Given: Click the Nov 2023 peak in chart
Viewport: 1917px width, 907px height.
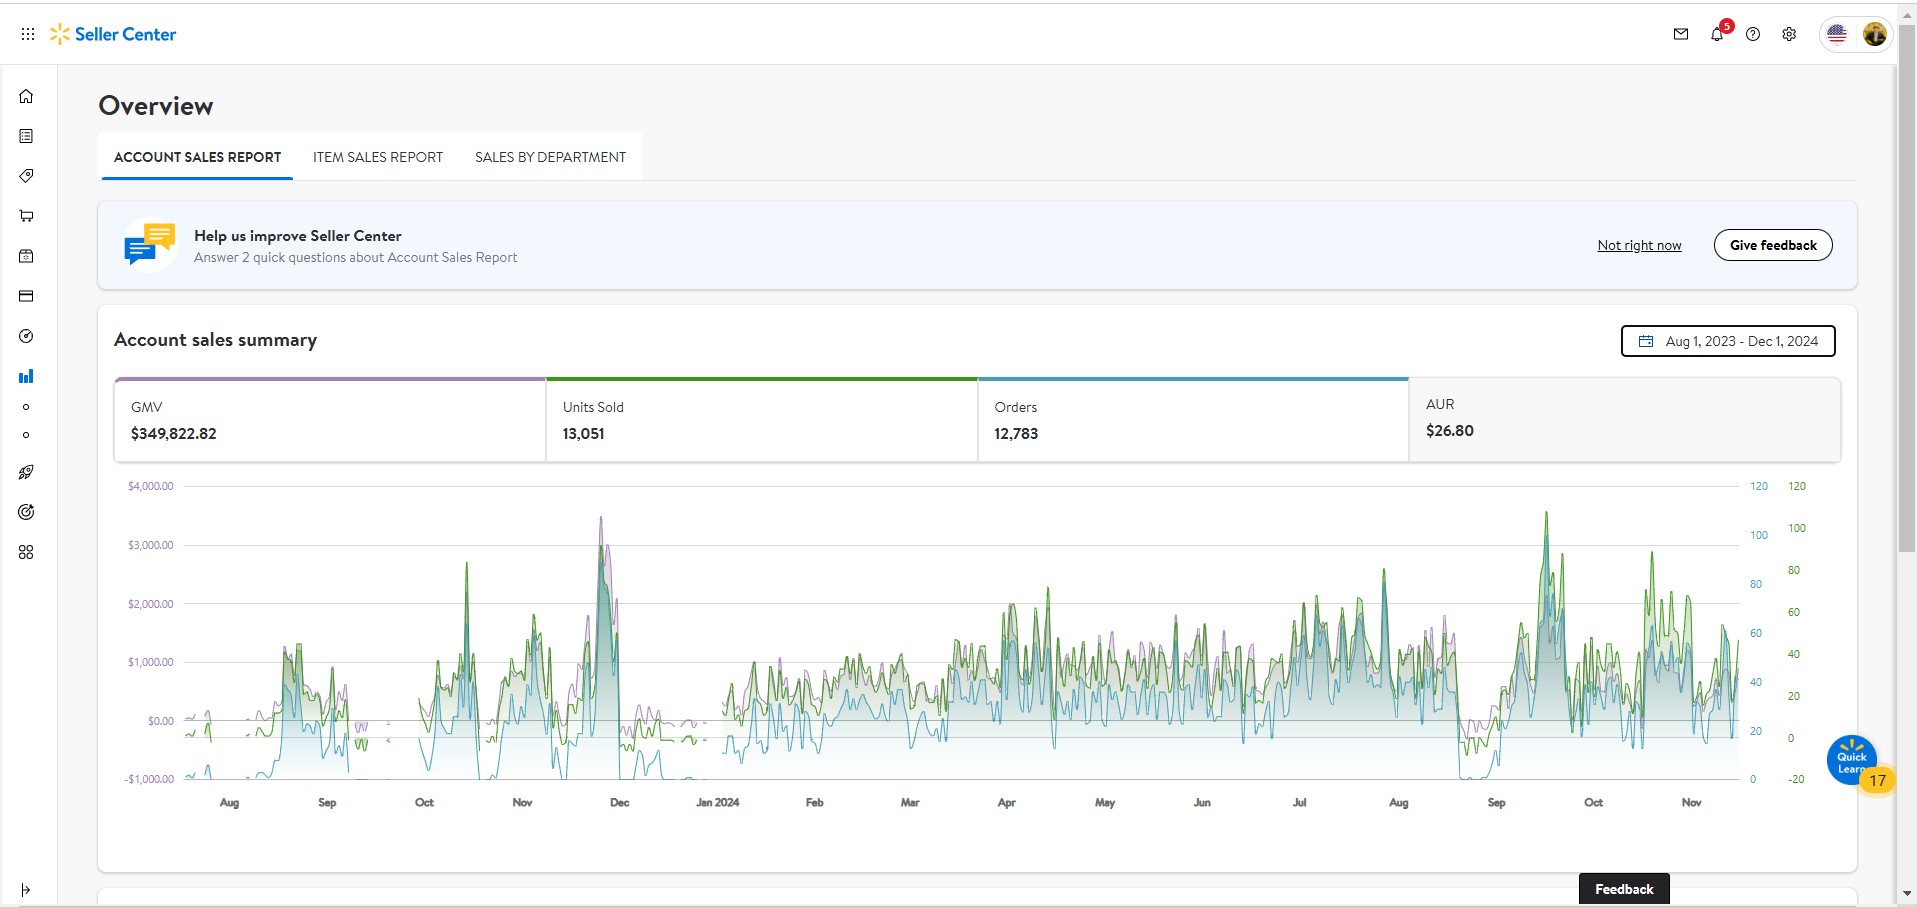Looking at the screenshot, I should click(x=601, y=518).
